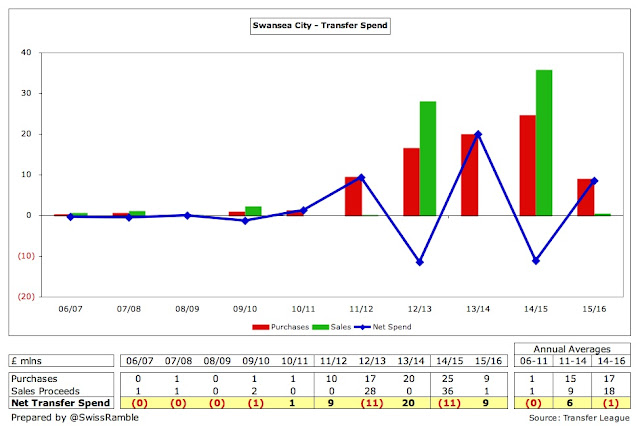Click the y-axis label 40
The height and width of the screenshot is (426, 640).
pyautogui.click(x=26, y=52)
